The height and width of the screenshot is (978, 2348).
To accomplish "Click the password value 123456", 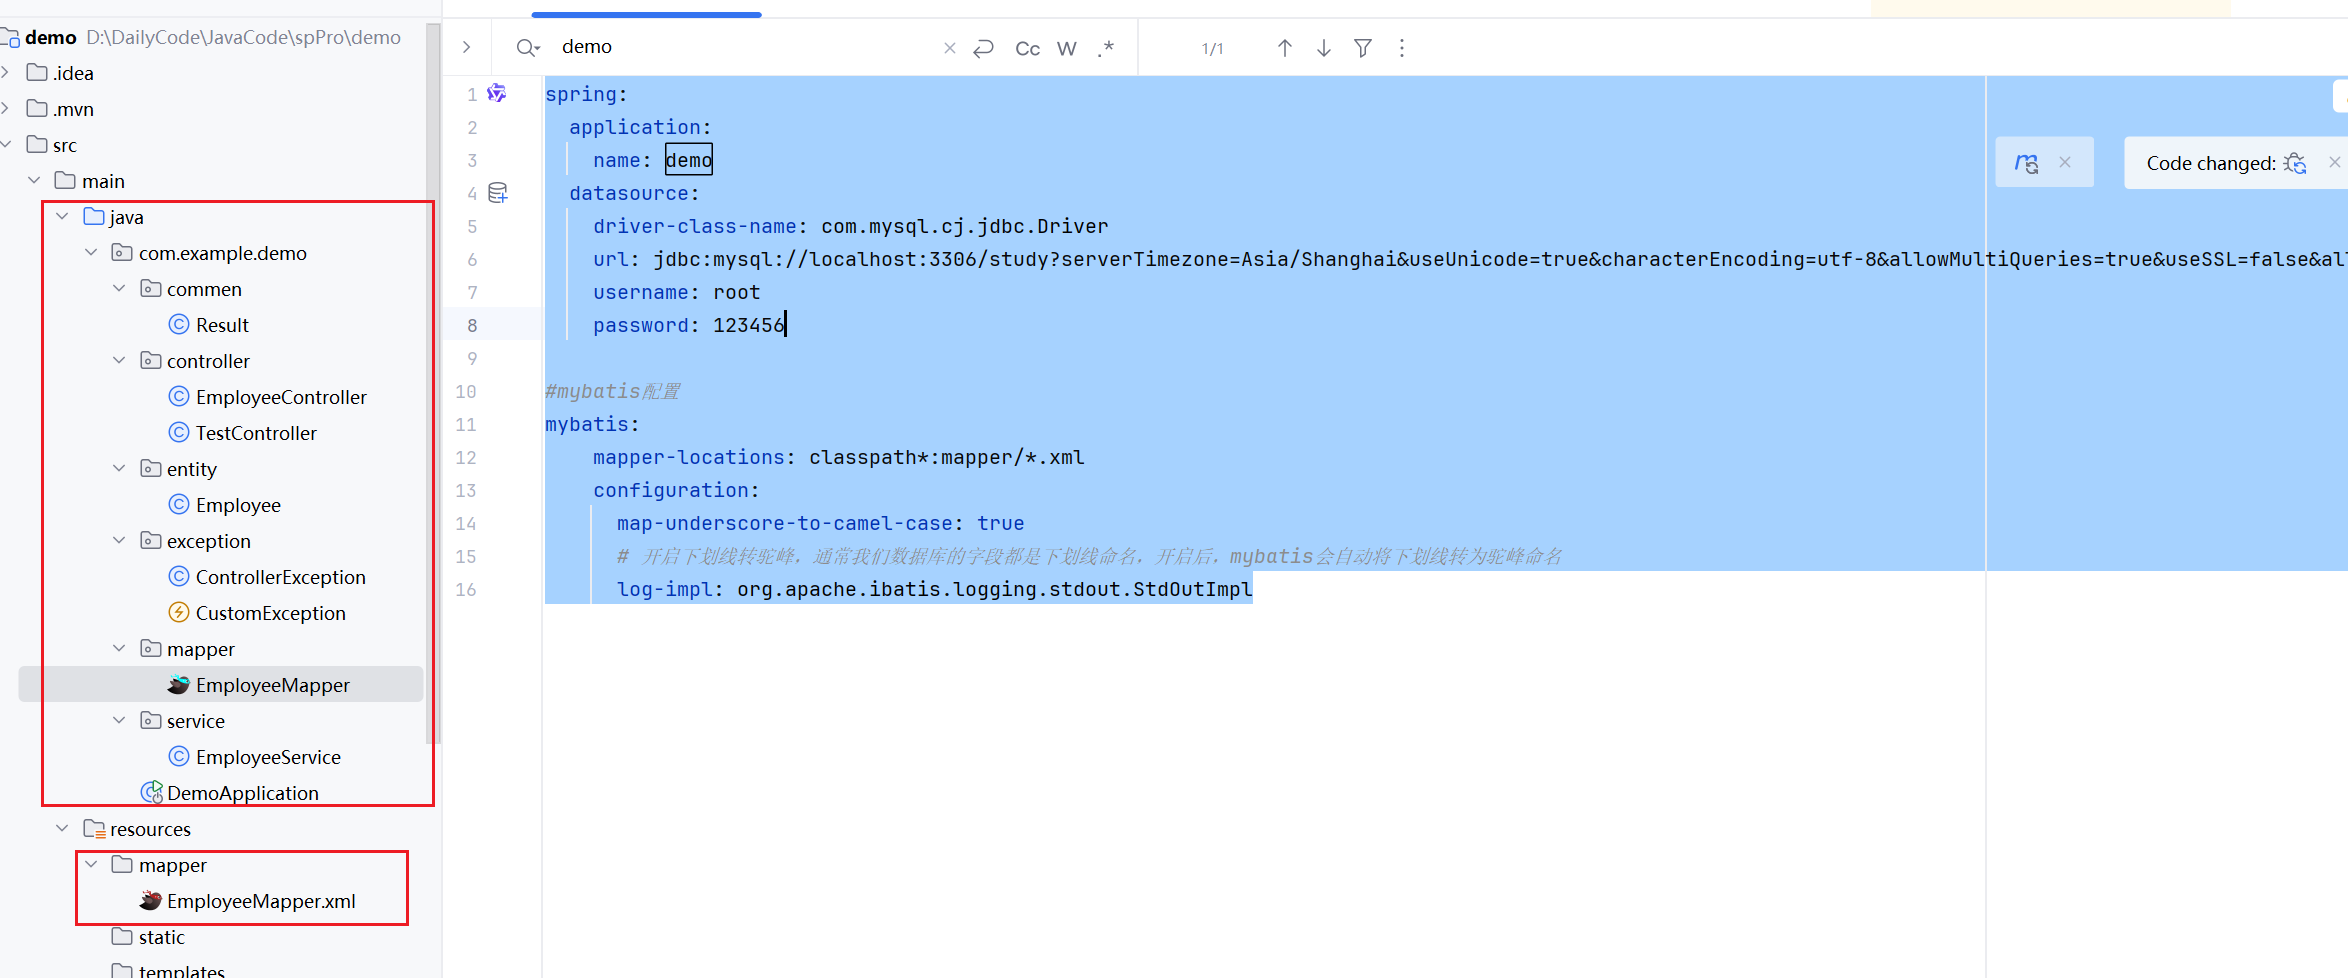I will click(749, 325).
